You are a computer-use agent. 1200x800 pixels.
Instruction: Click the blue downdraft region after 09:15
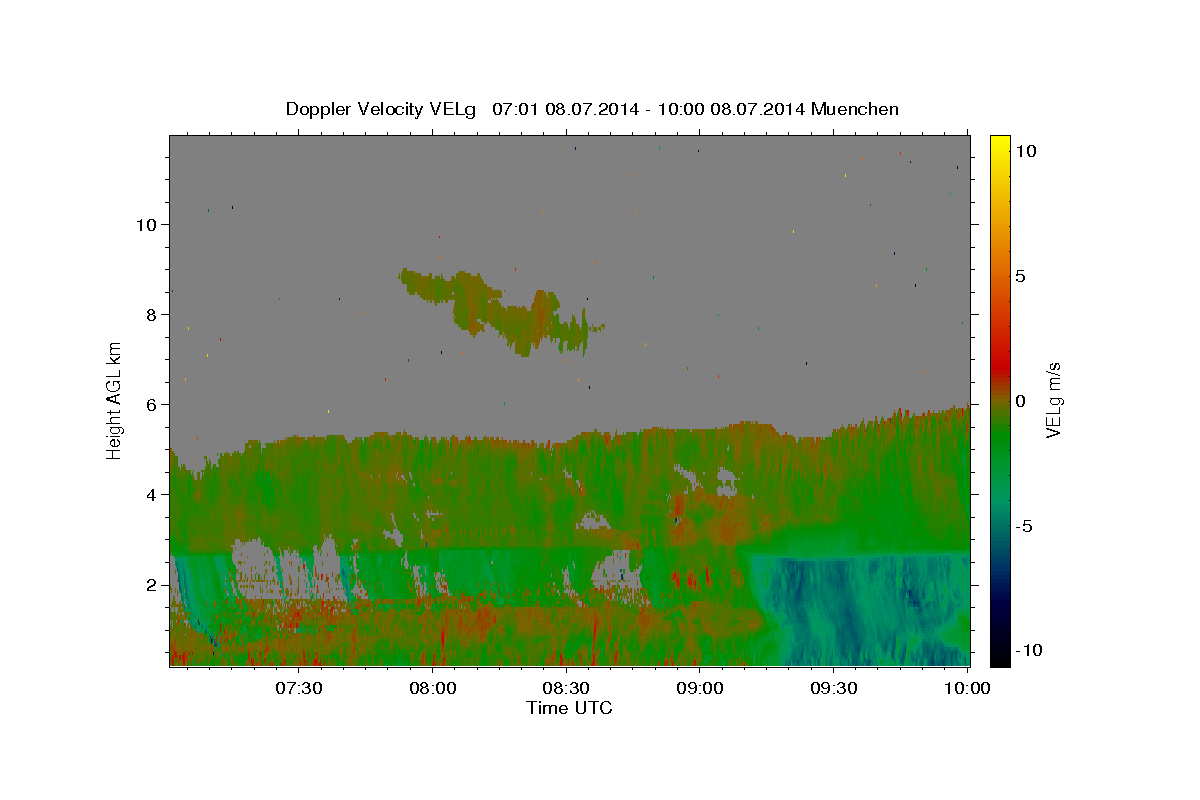[x=860, y=608]
